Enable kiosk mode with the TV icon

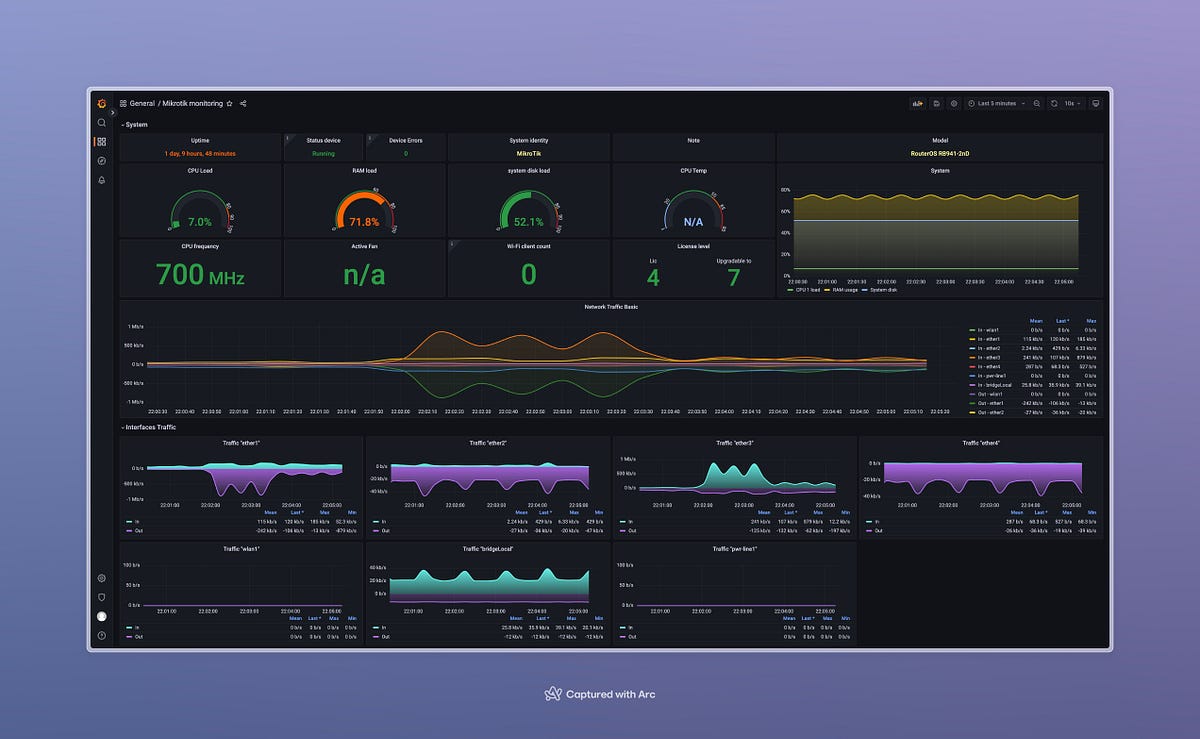1096,103
